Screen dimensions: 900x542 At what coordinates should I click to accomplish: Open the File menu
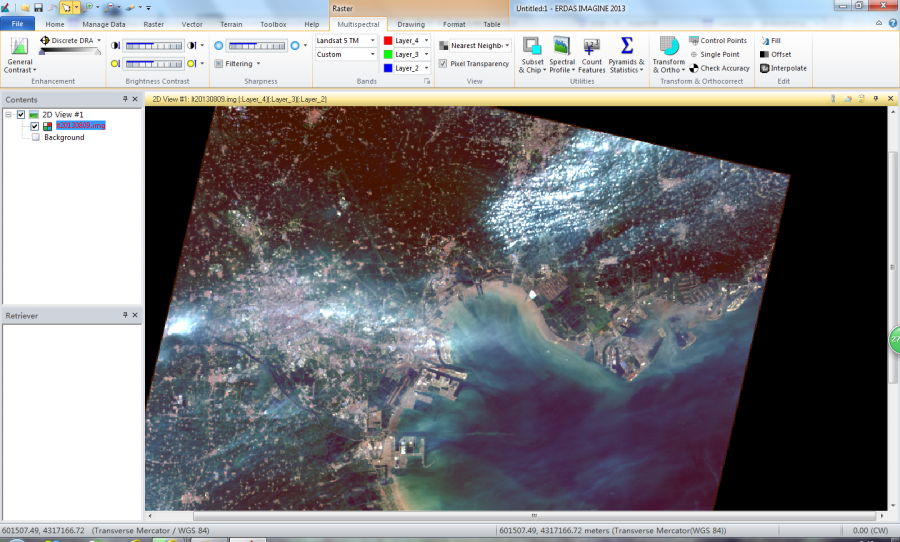(17, 24)
